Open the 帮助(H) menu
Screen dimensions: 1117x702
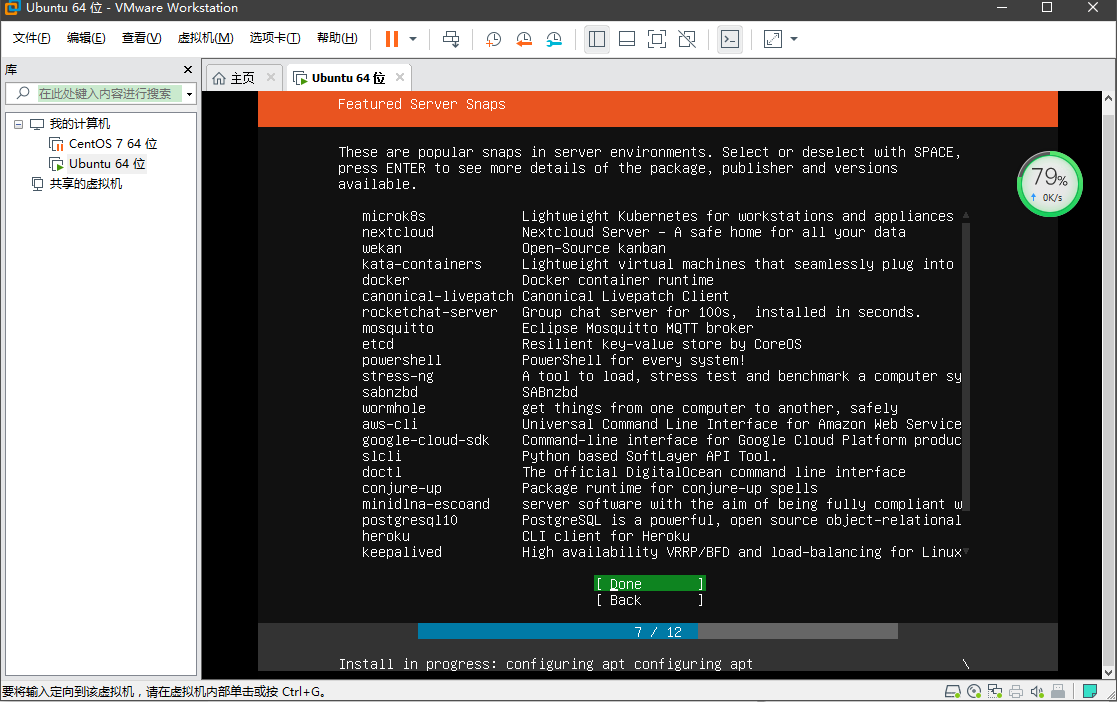coord(337,38)
